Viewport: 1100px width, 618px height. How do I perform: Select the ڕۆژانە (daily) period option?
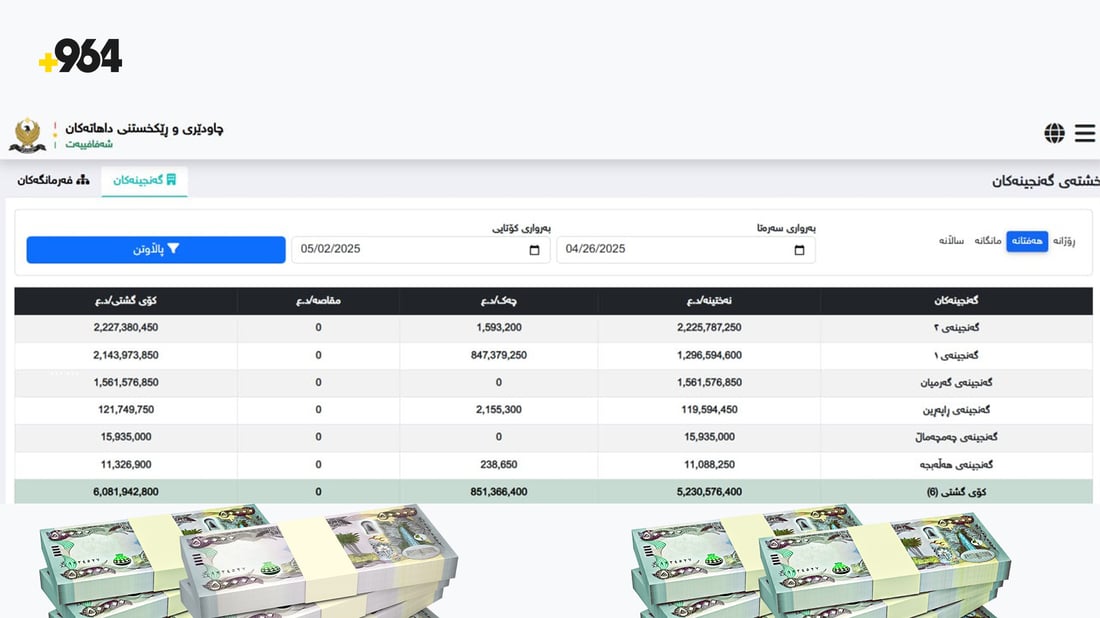point(1064,241)
